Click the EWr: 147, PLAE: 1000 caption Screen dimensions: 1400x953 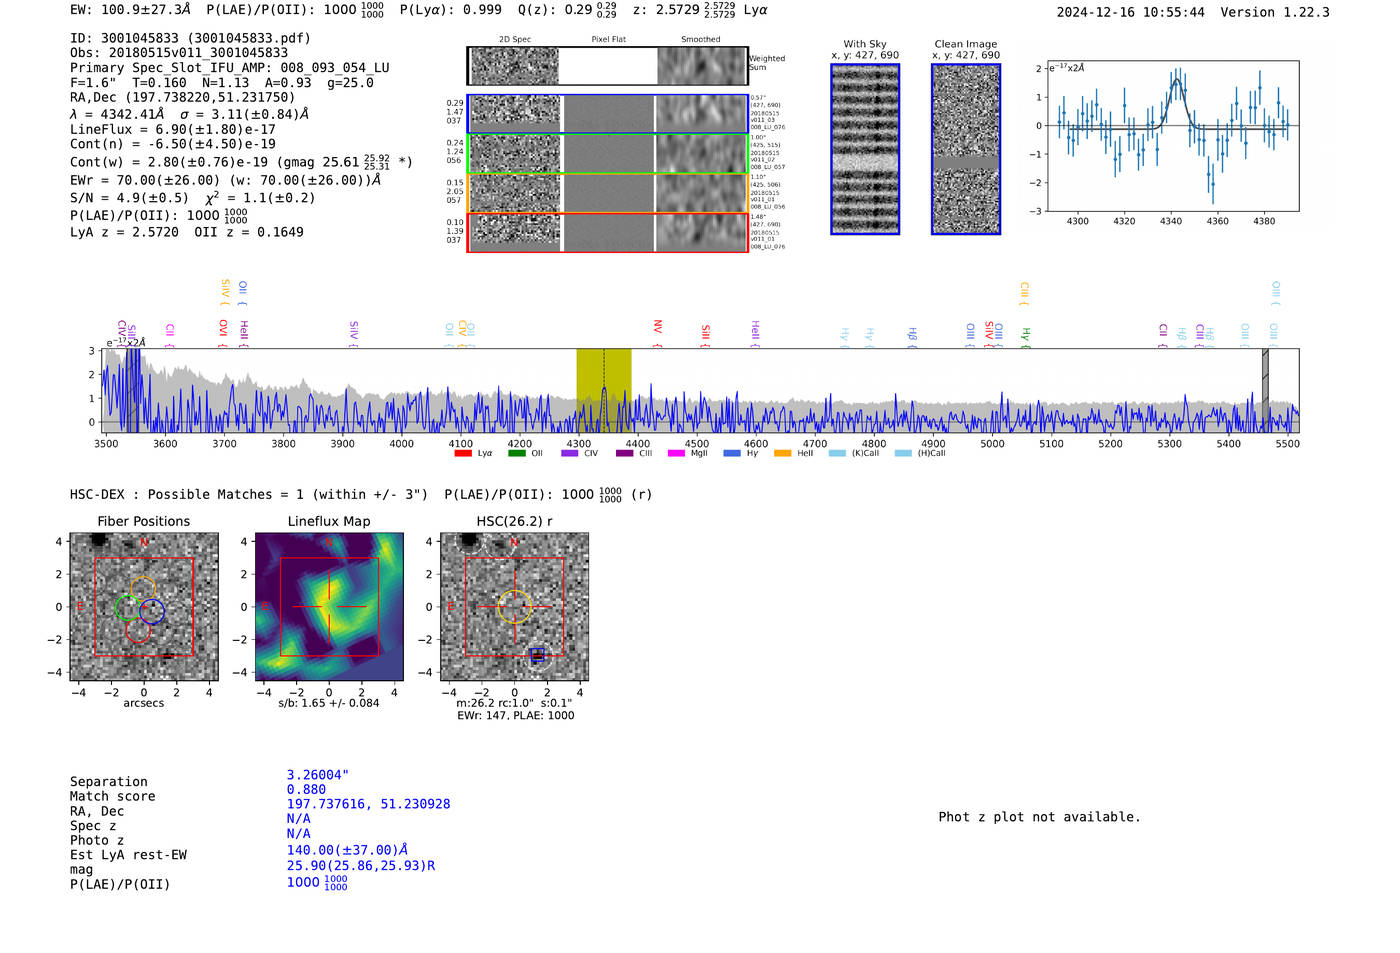coord(516,716)
